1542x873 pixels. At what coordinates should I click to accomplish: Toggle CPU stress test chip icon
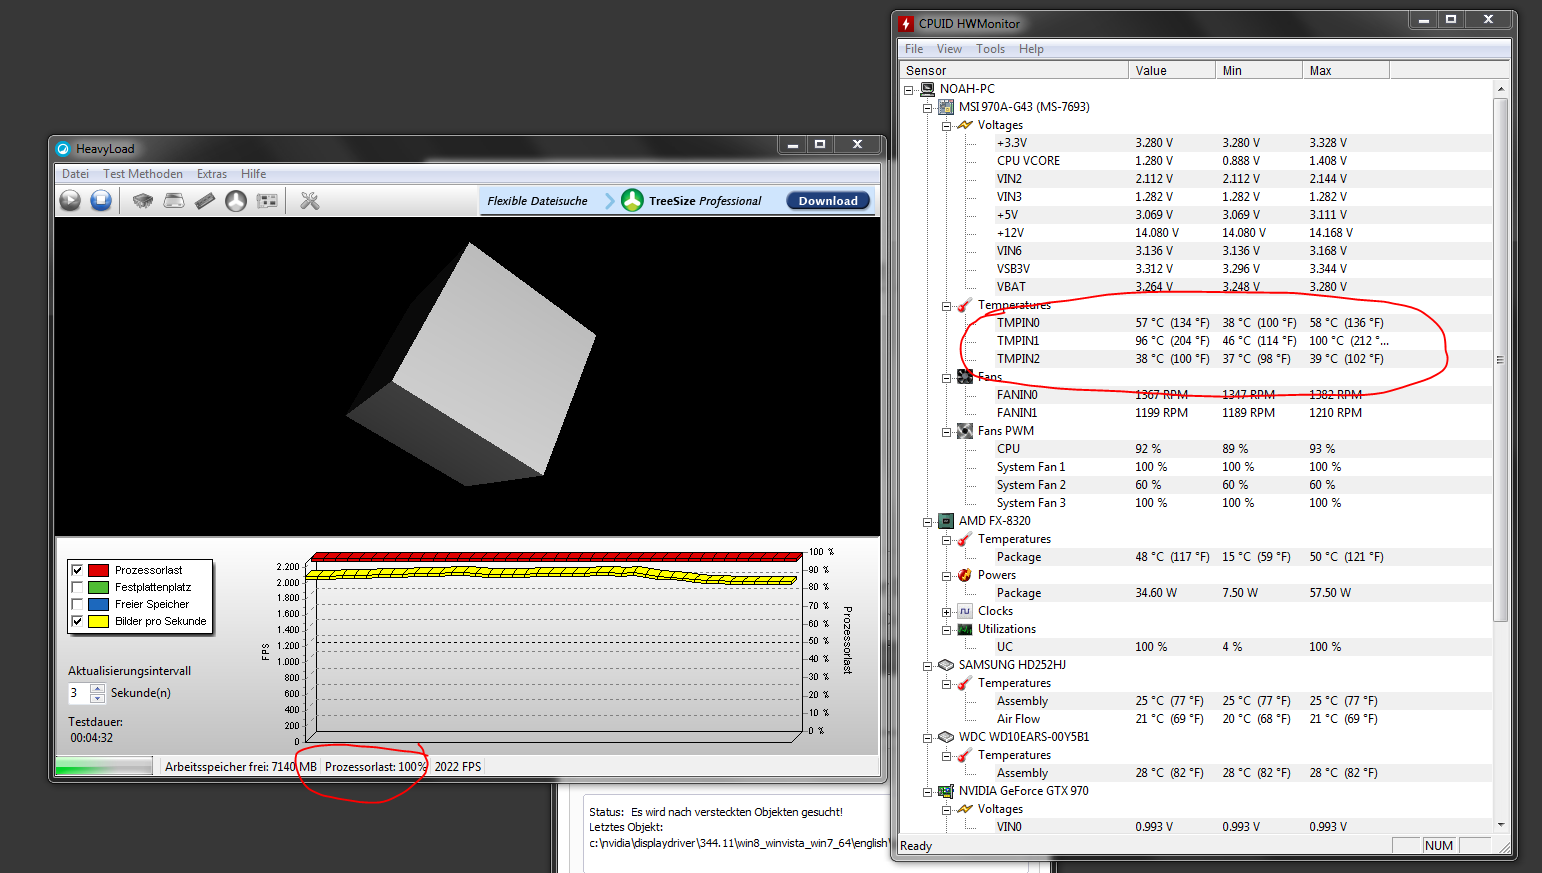[143, 201]
